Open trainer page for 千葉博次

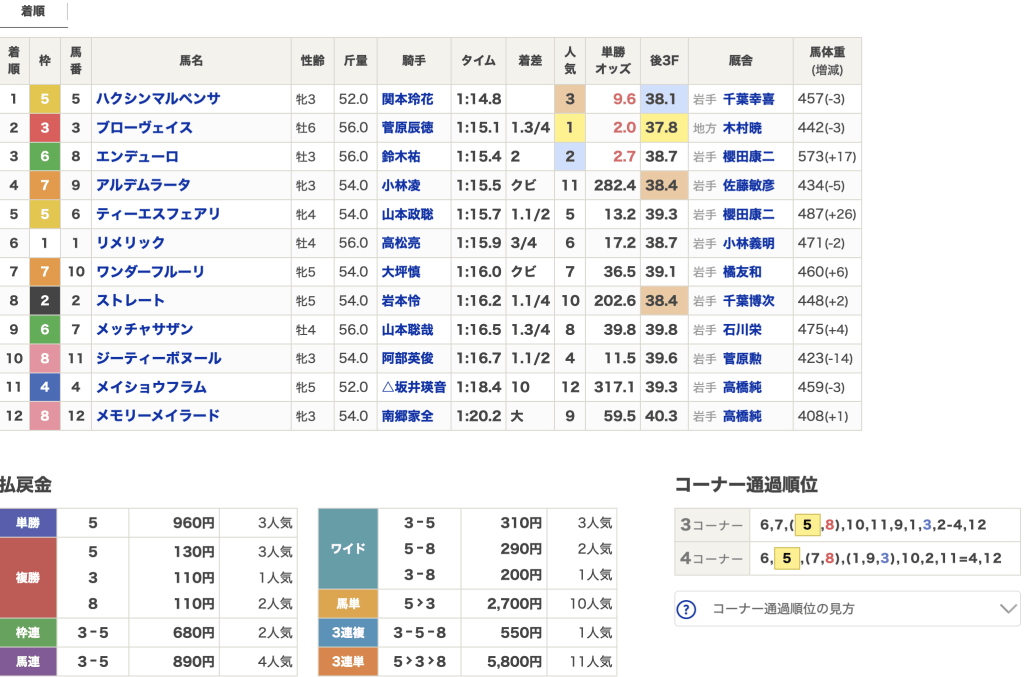coord(748,300)
